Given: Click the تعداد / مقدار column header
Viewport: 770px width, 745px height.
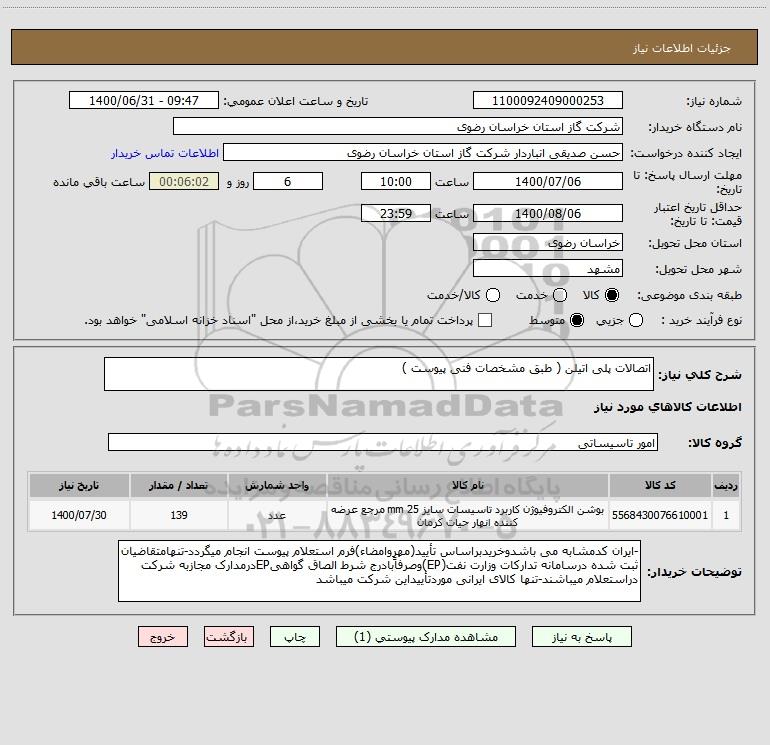Looking at the screenshot, I should coord(179,485).
